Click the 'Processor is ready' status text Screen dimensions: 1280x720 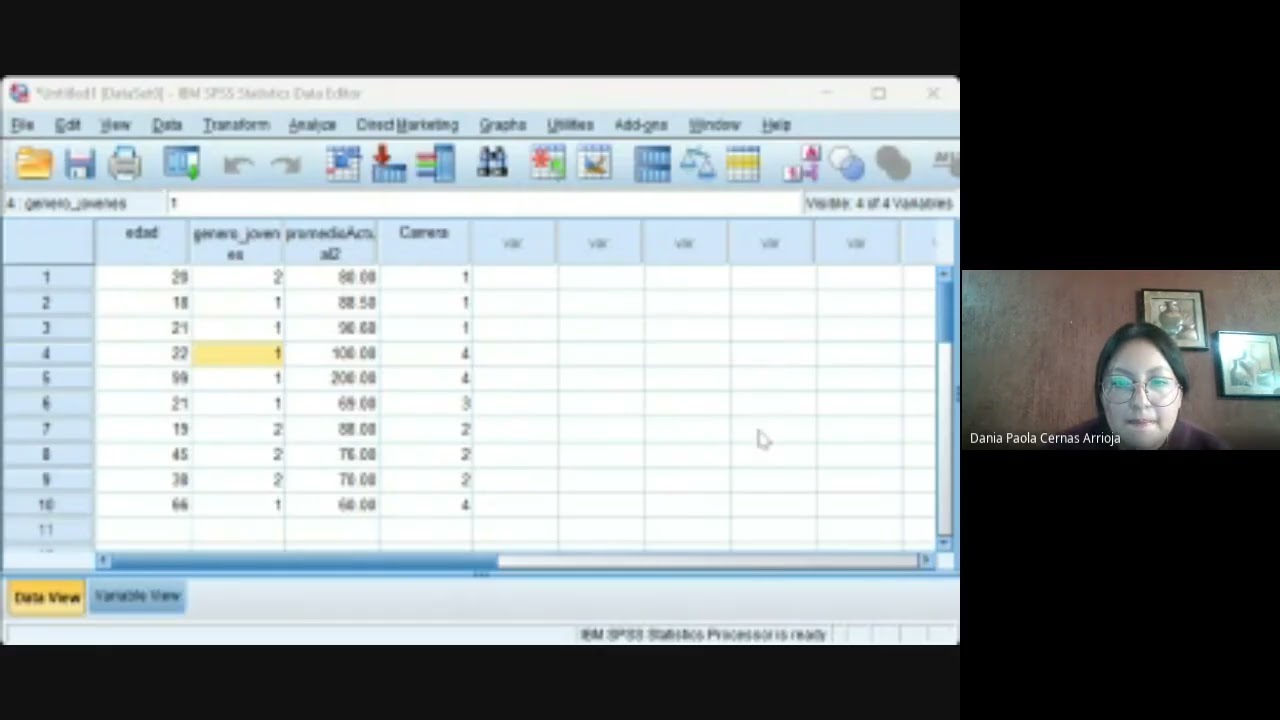(703, 634)
